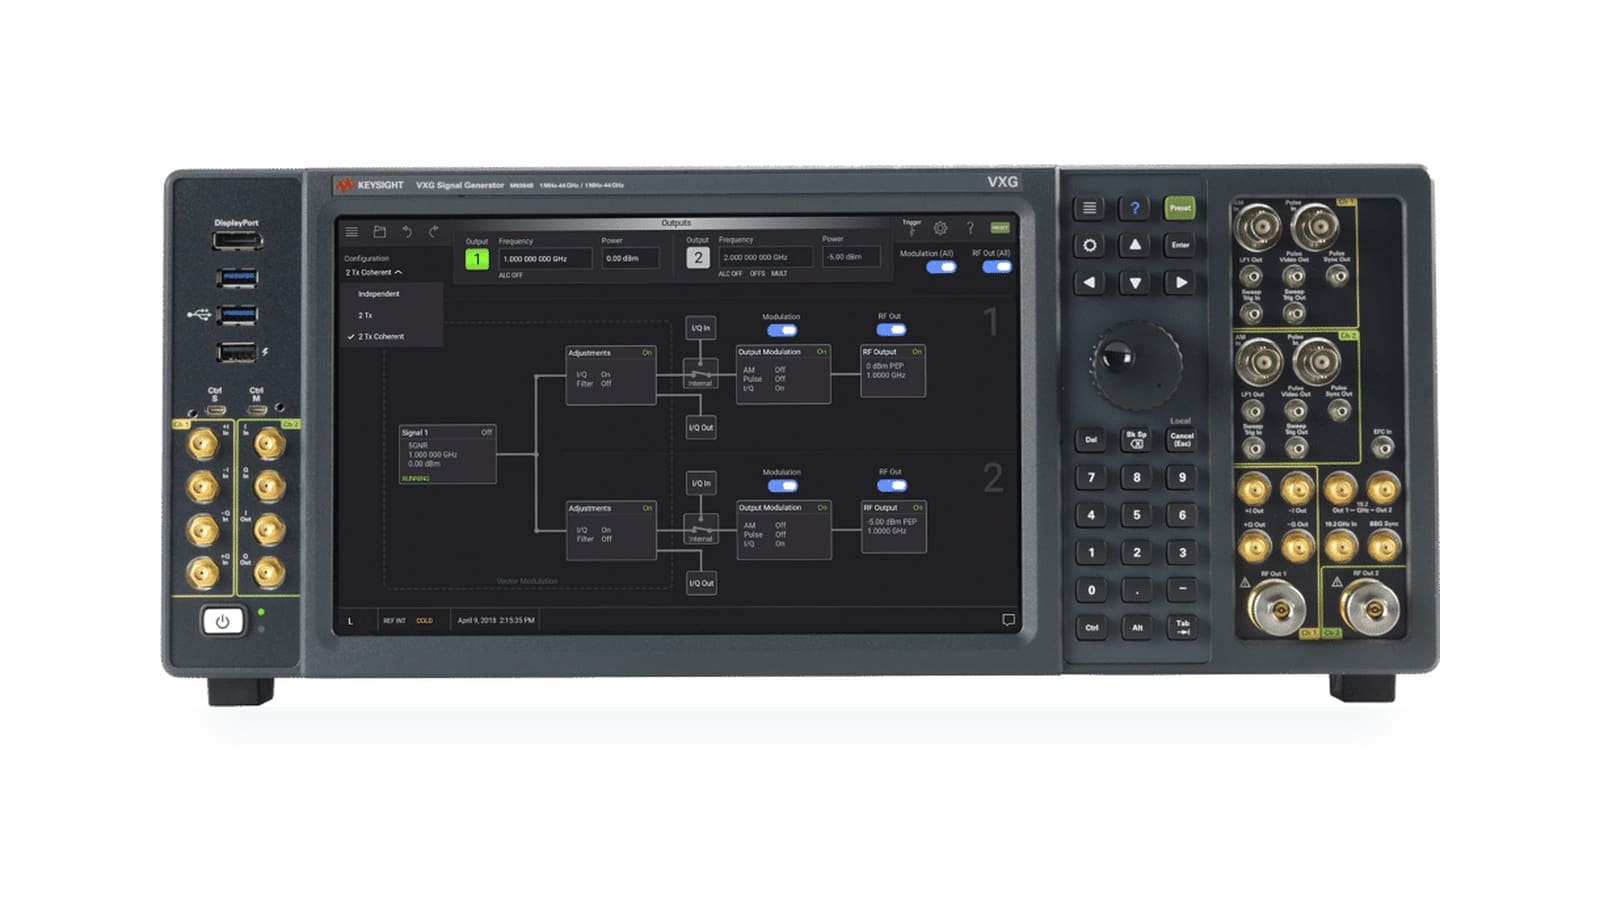
Task: Click the Del key on keypad
Action: tap(1091, 440)
